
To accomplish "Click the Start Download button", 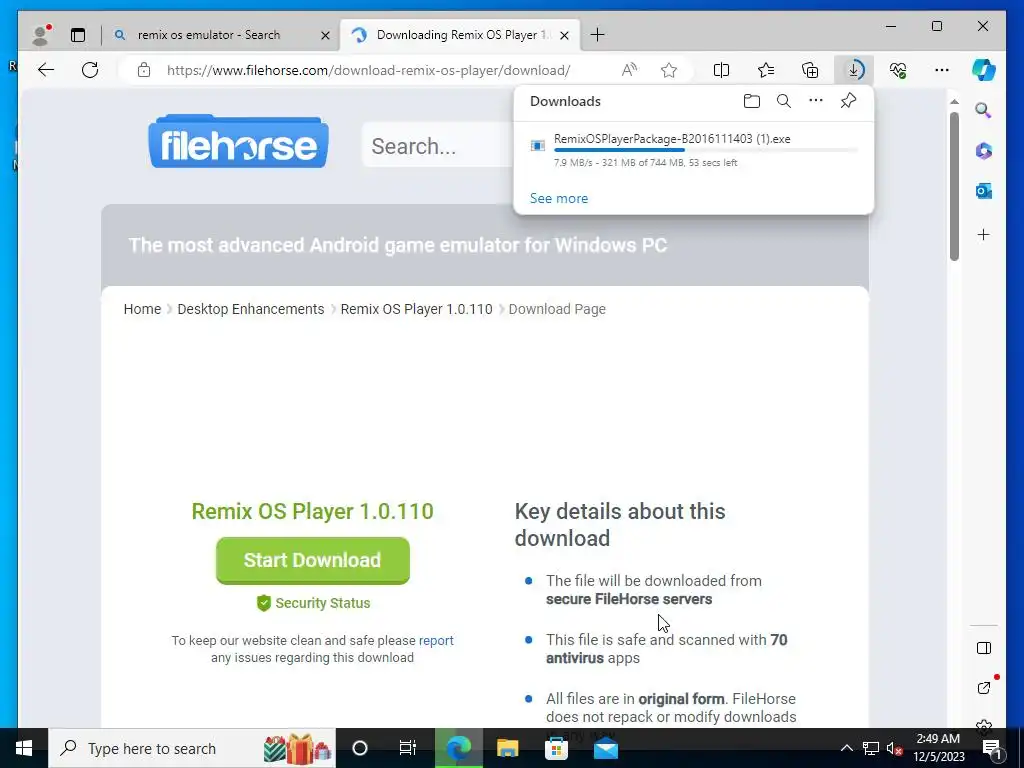I will [x=313, y=560].
